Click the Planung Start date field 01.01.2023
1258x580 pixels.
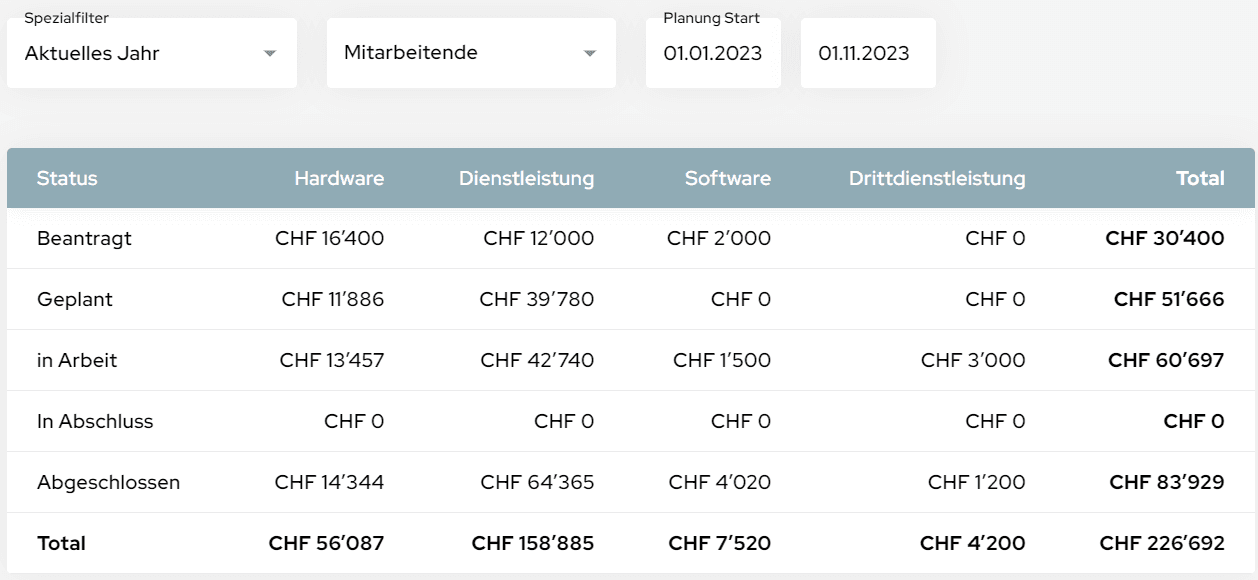pos(712,53)
